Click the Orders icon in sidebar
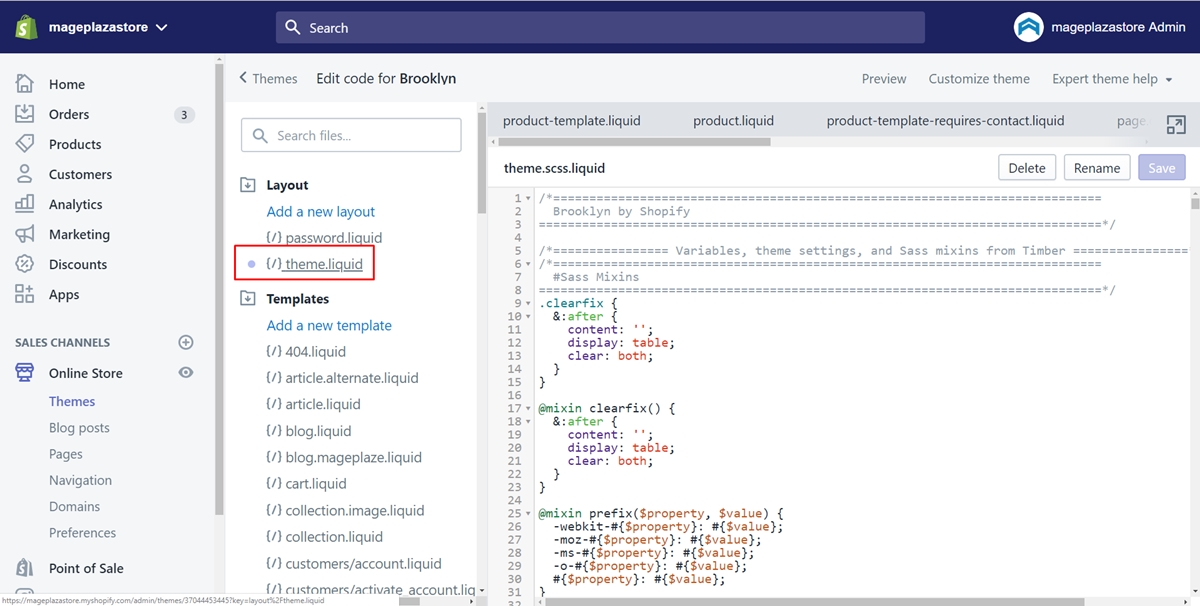Image resolution: width=1200 pixels, height=606 pixels. coord(25,114)
